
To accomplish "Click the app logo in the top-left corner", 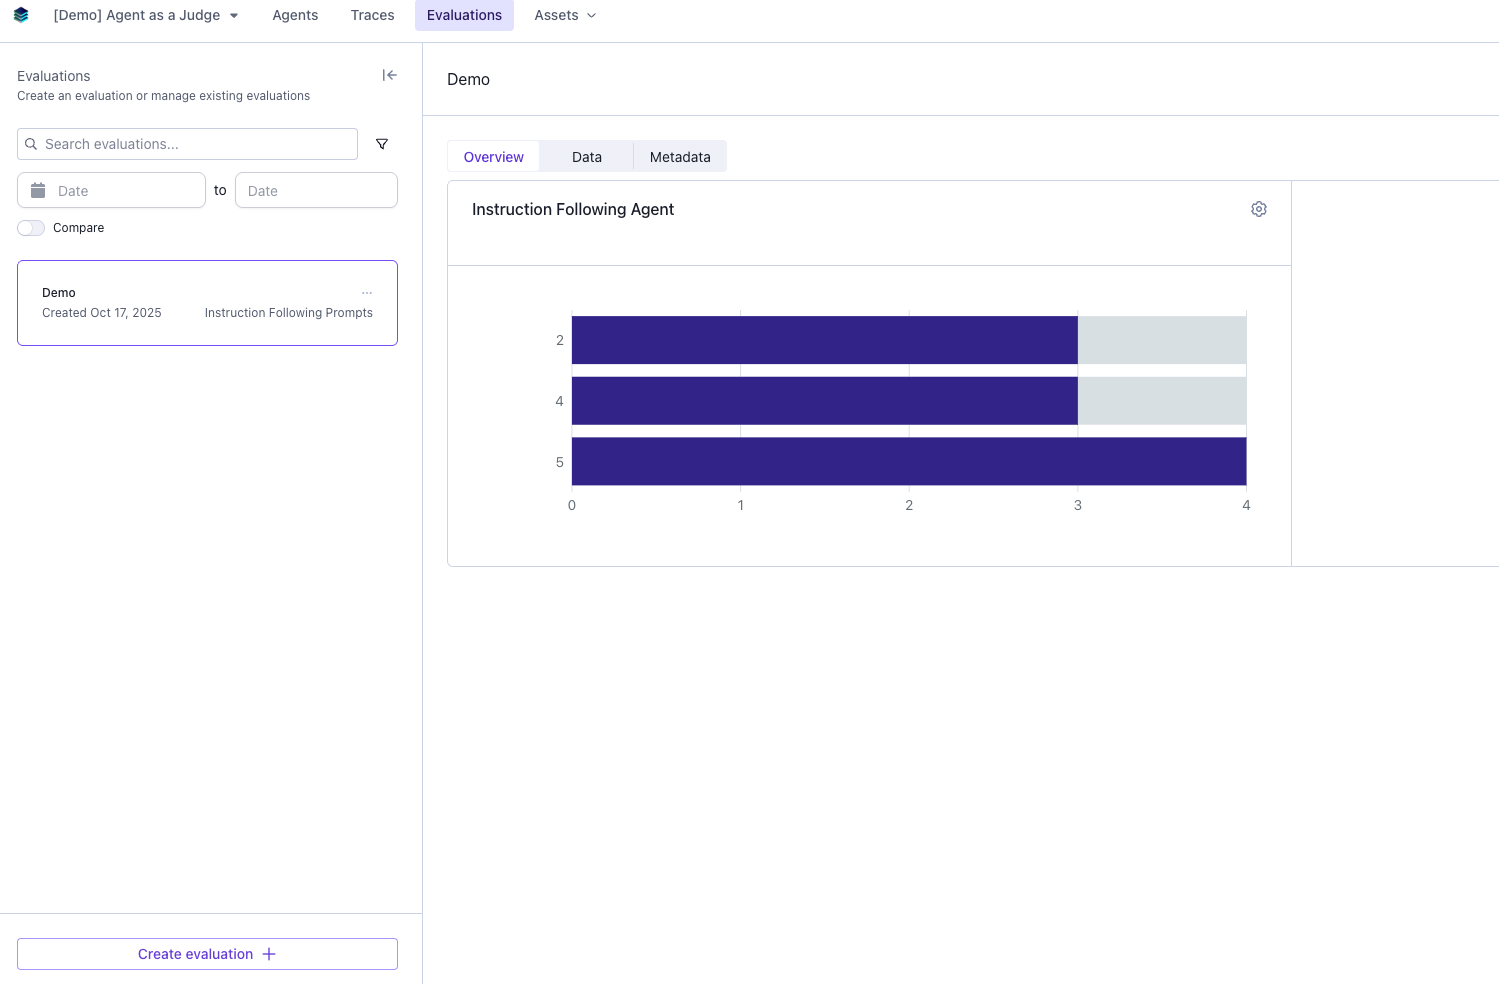I will (x=21, y=15).
